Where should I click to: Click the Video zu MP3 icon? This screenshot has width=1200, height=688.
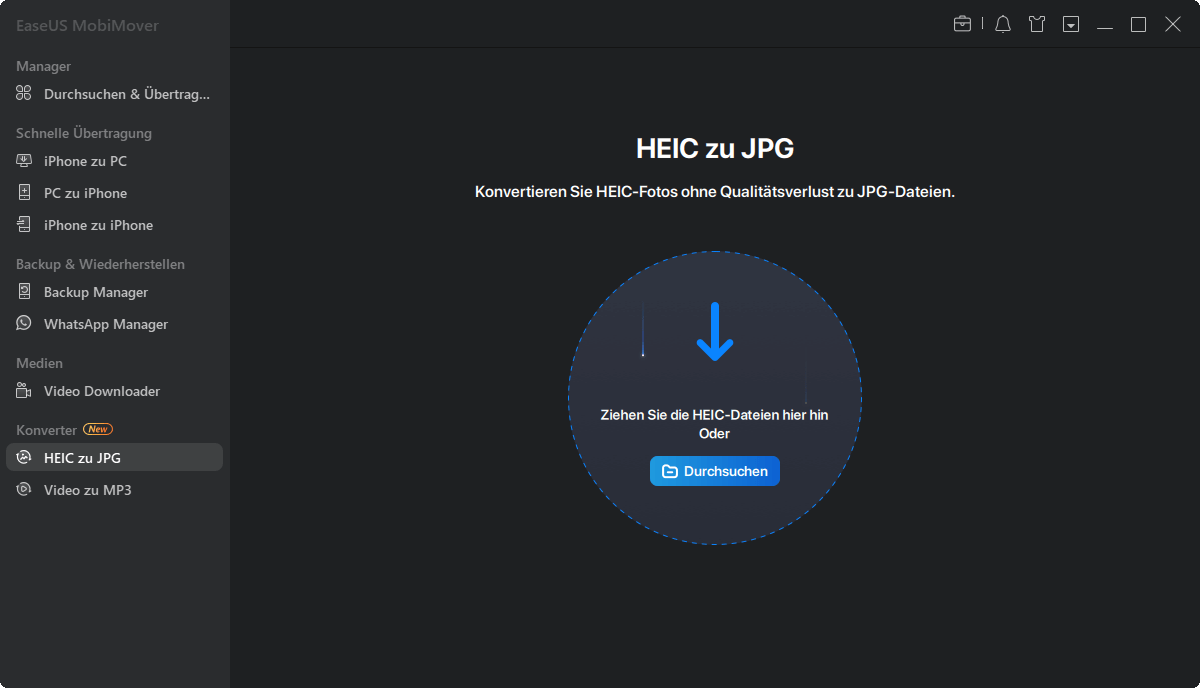pyautogui.click(x=24, y=490)
